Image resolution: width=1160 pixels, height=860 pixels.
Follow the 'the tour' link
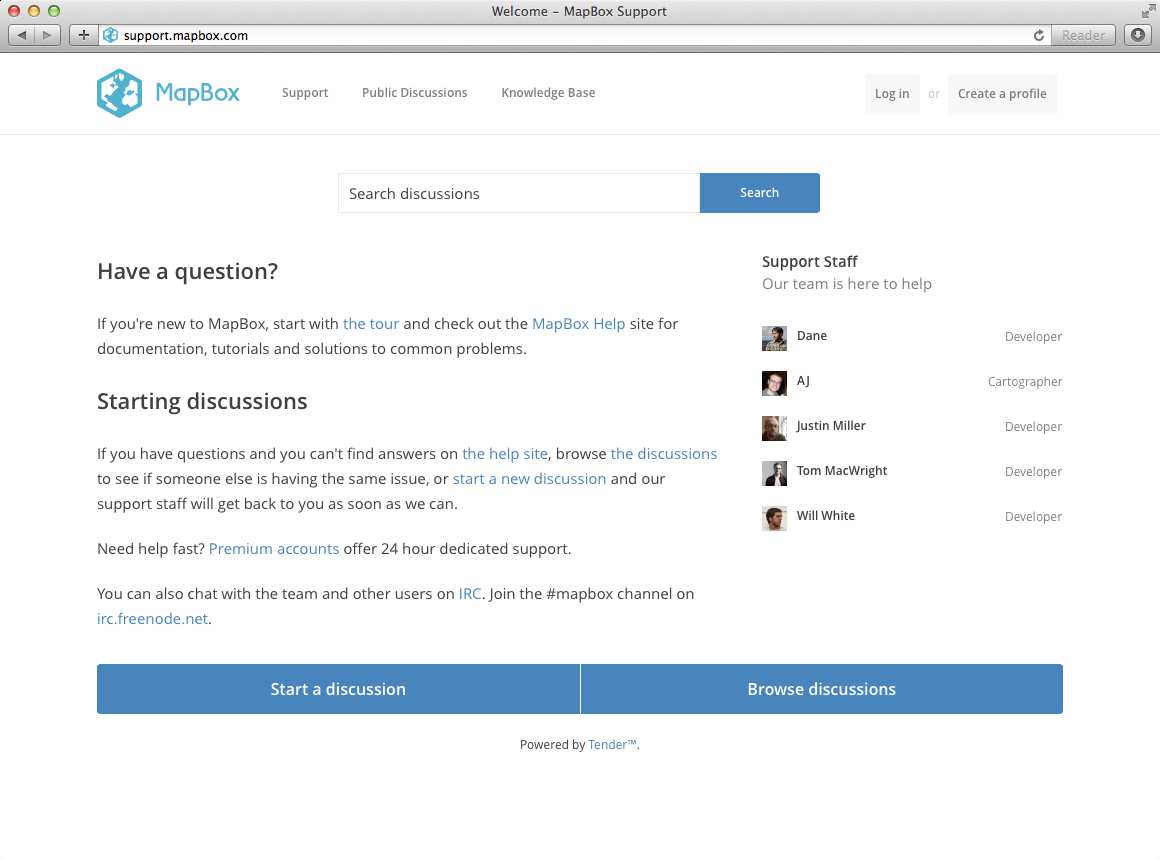pos(371,324)
